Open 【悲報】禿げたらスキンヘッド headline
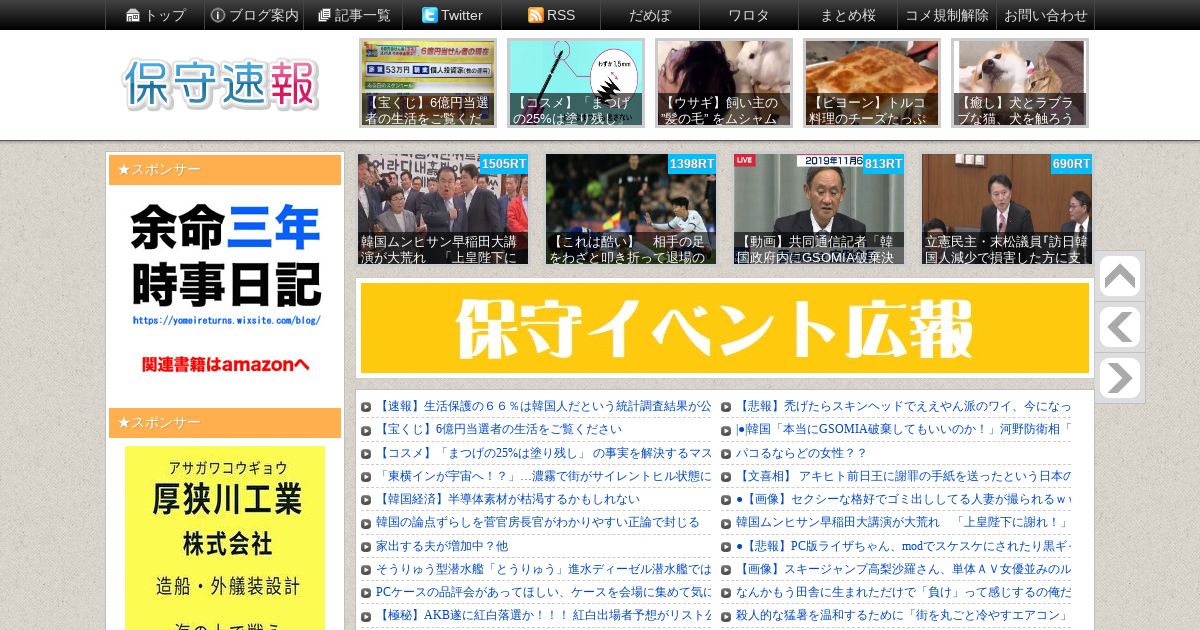Screen dimensions: 1200x630 point(903,406)
